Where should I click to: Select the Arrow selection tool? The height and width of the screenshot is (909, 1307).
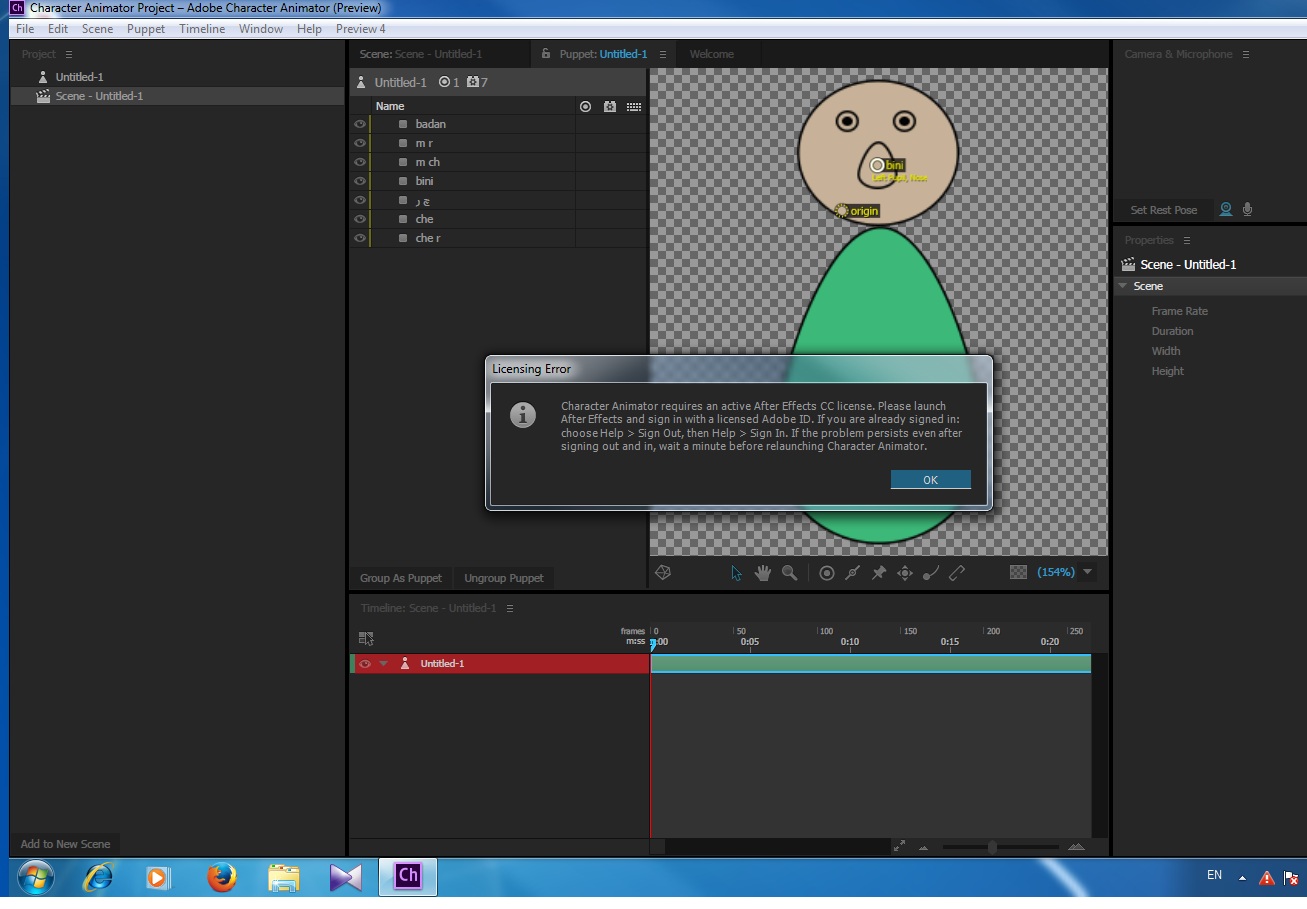[737, 573]
